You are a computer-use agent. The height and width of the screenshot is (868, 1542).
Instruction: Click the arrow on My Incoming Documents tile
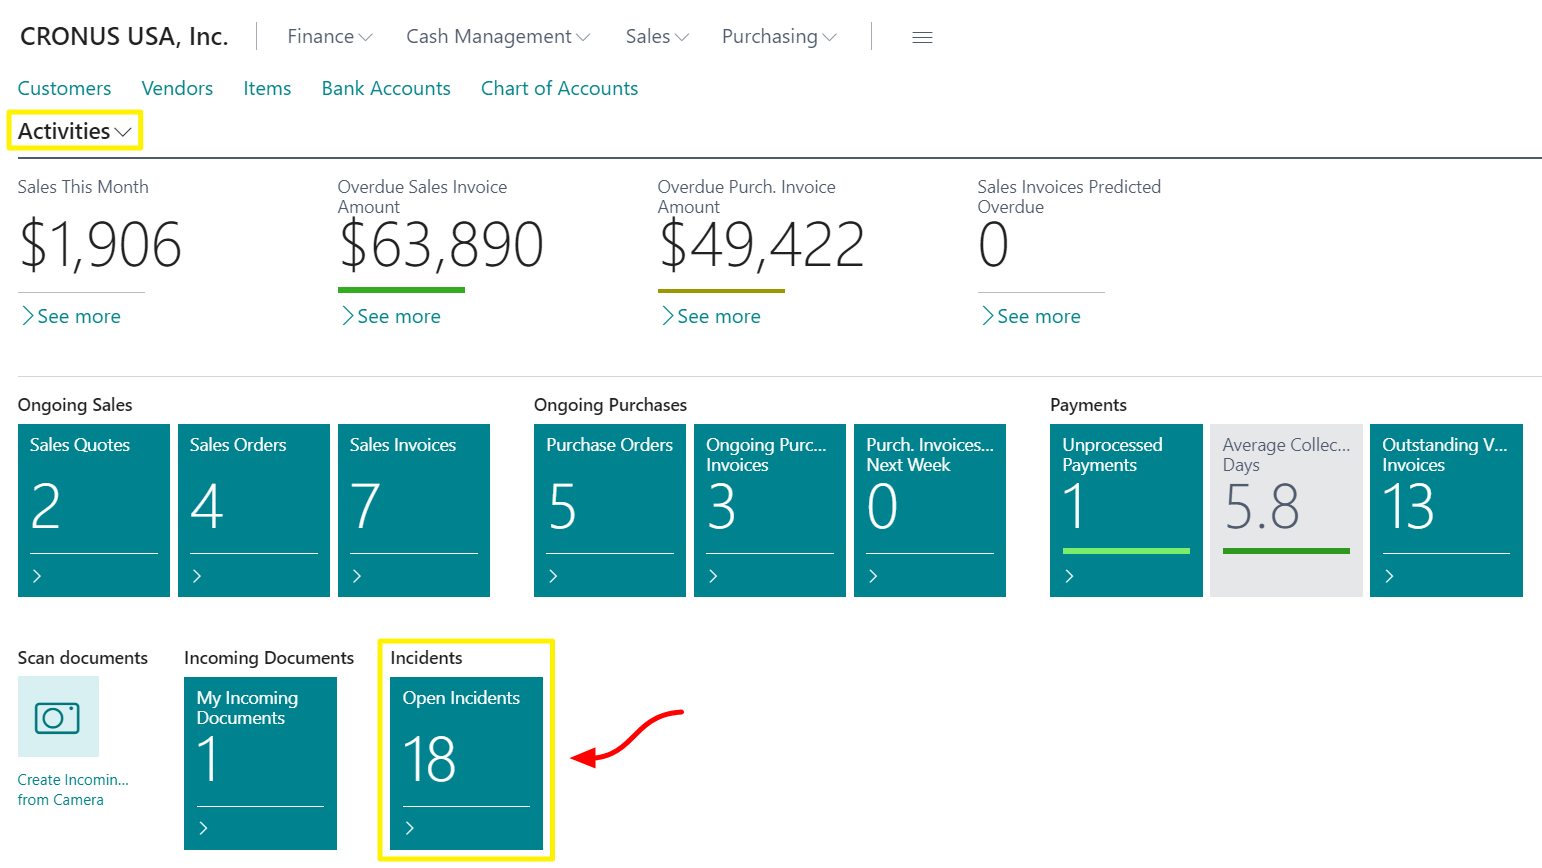coord(204,828)
